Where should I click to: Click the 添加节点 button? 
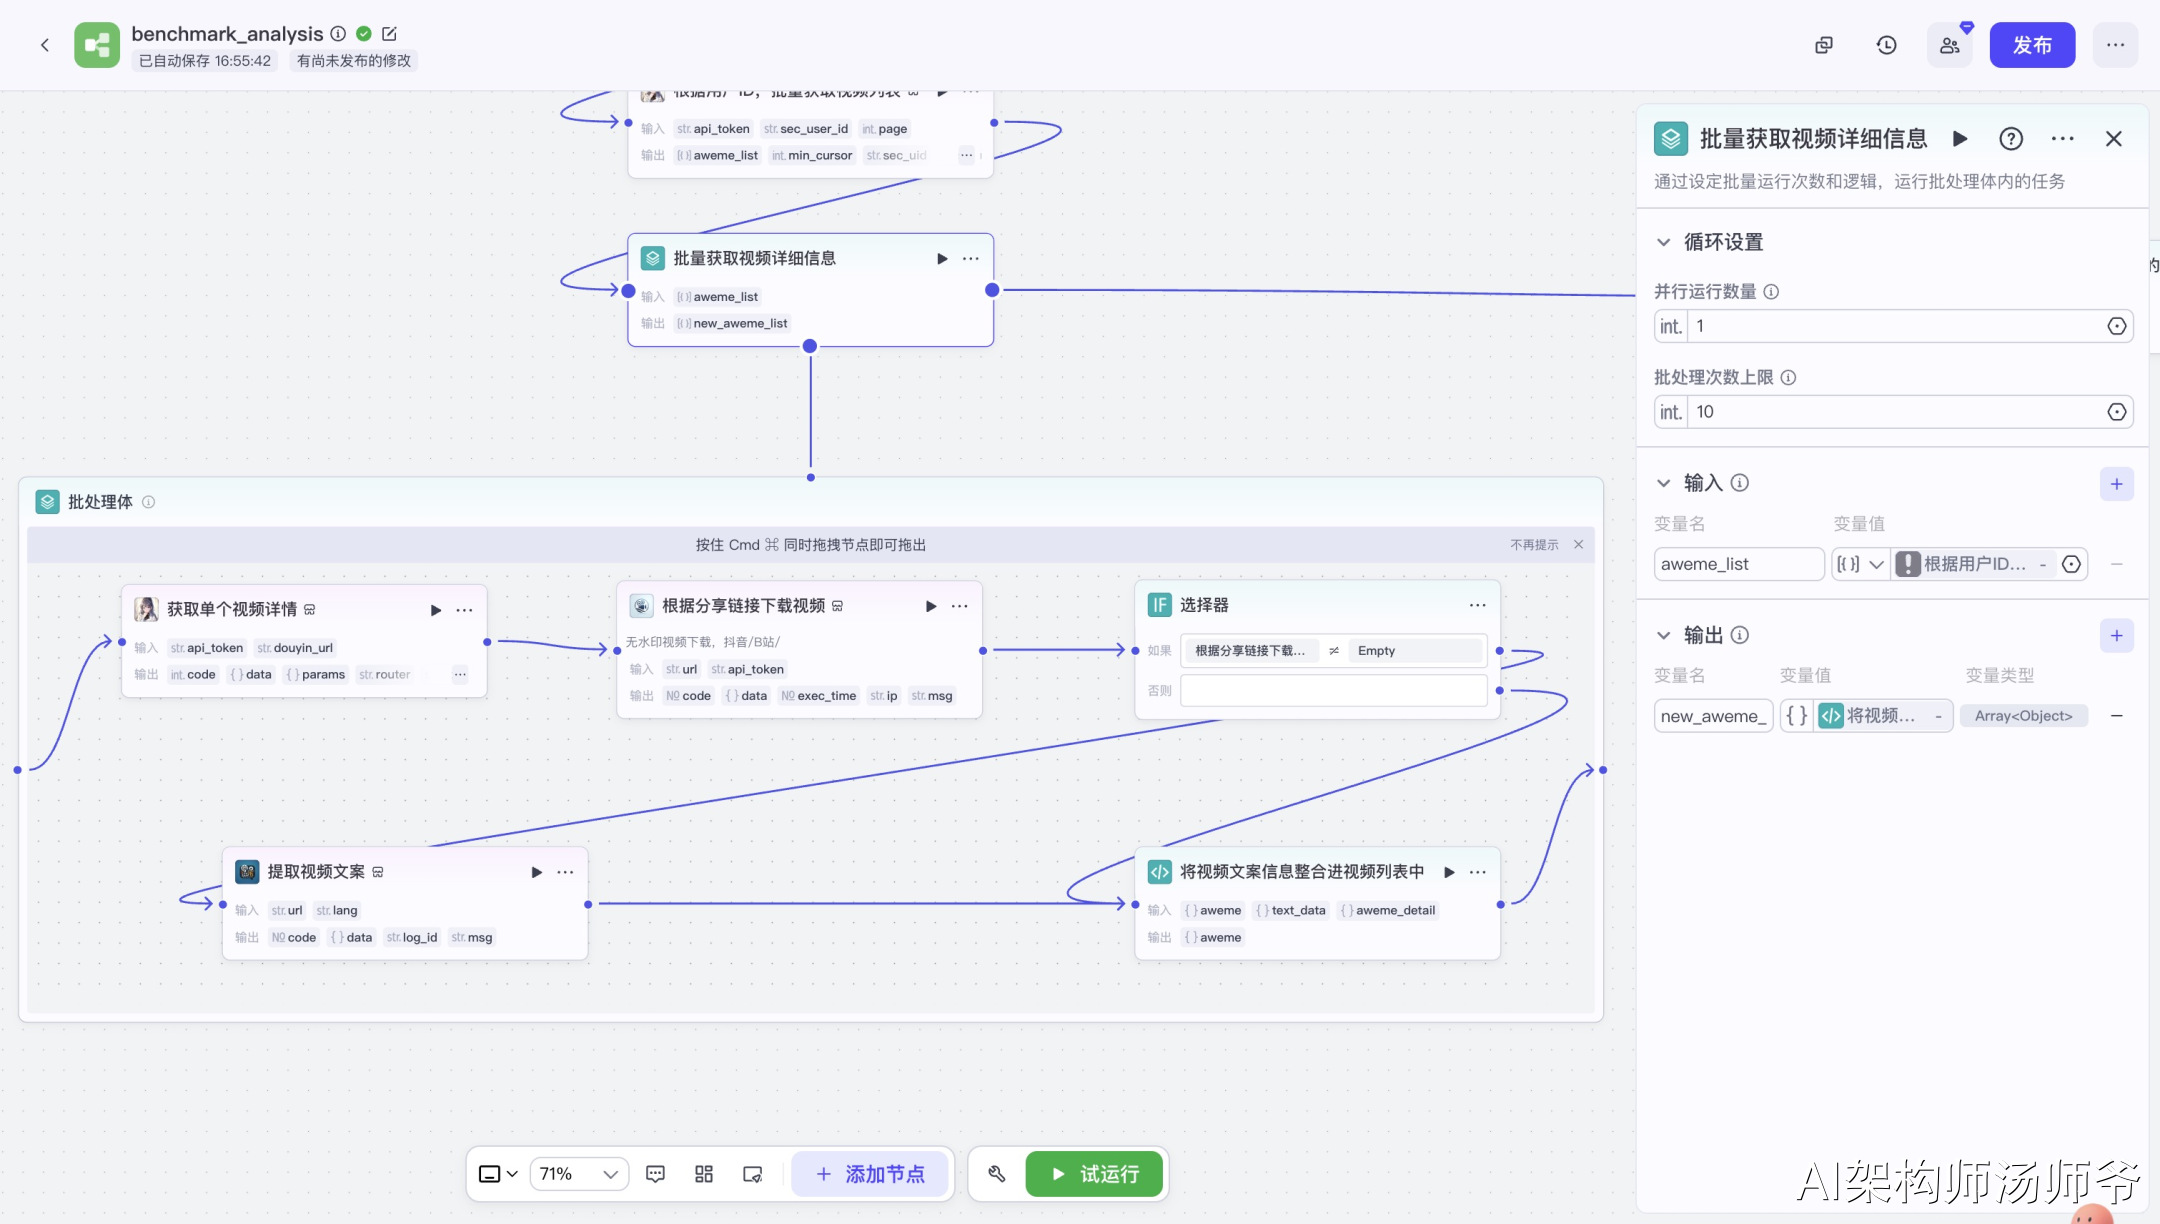click(x=870, y=1174)
